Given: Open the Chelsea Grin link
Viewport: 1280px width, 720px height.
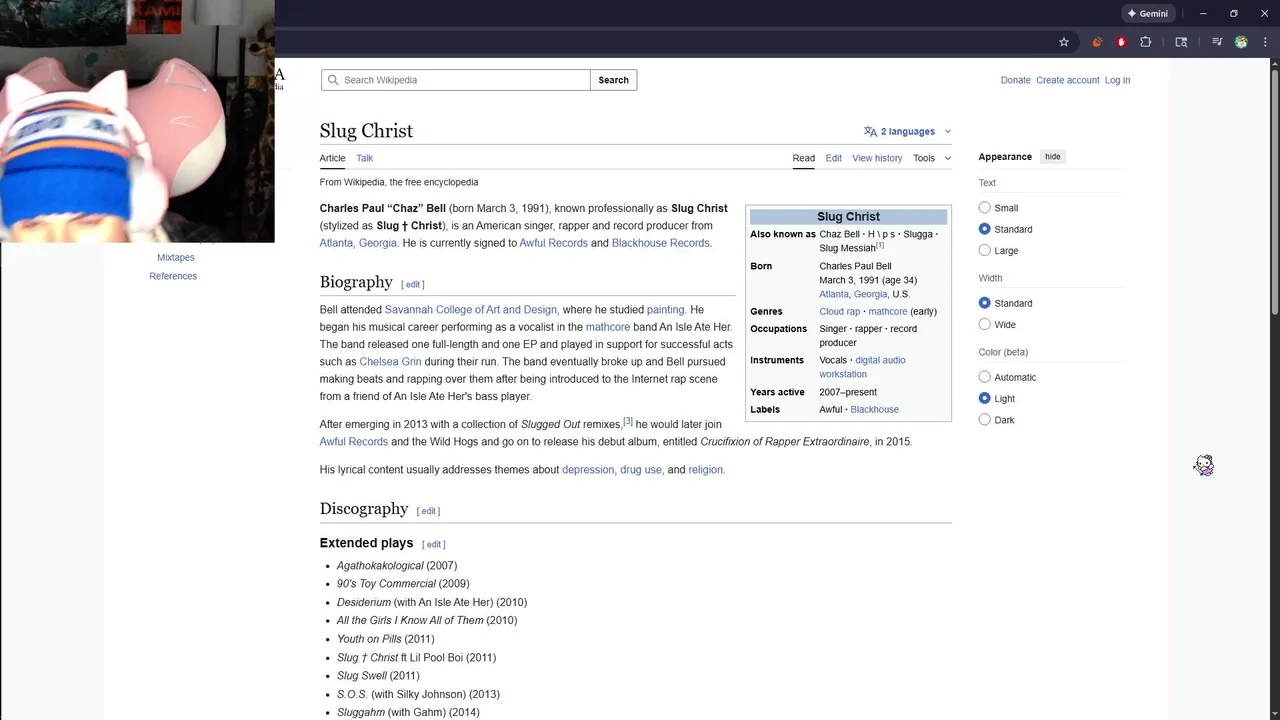Looking at the screenshot, I should (390, 362).
